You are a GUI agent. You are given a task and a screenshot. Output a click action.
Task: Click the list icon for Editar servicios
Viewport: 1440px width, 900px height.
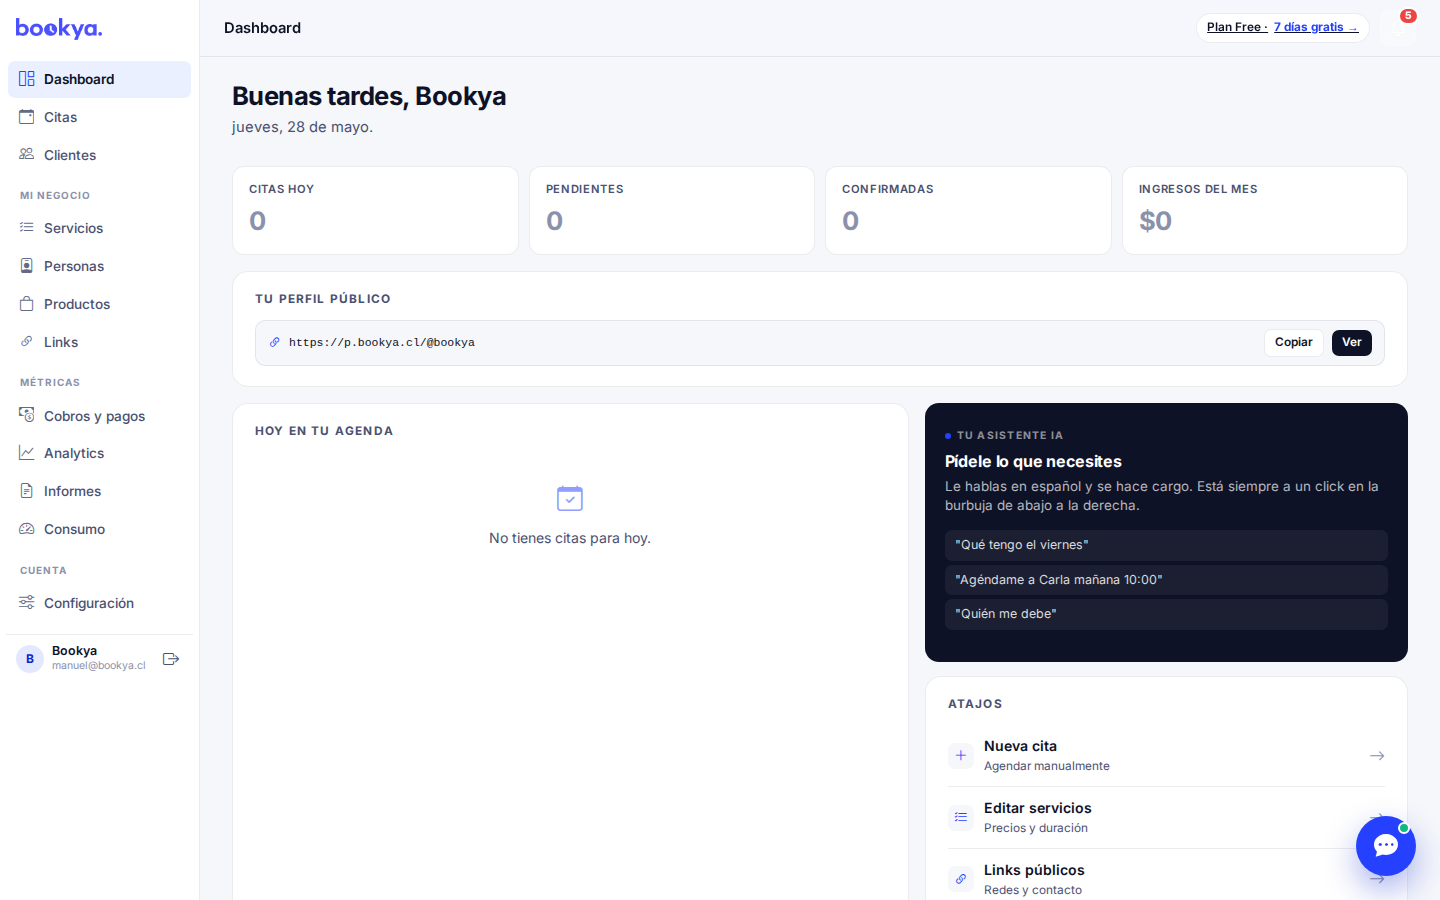(x=961, y=818)
